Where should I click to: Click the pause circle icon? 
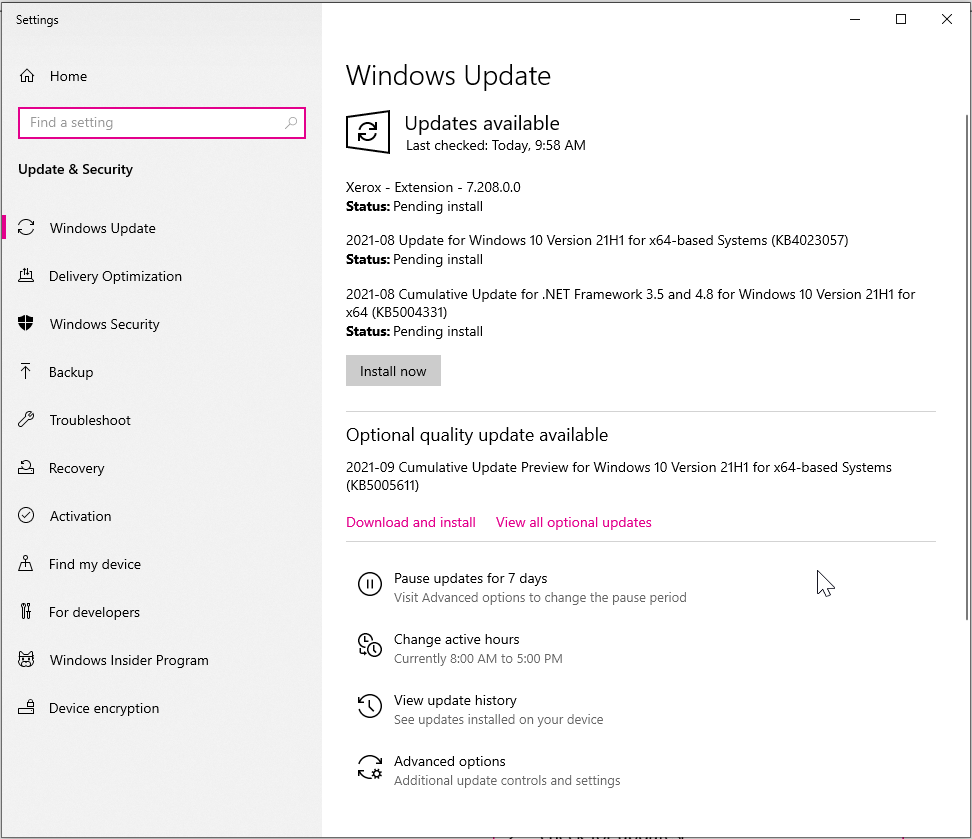369,584
